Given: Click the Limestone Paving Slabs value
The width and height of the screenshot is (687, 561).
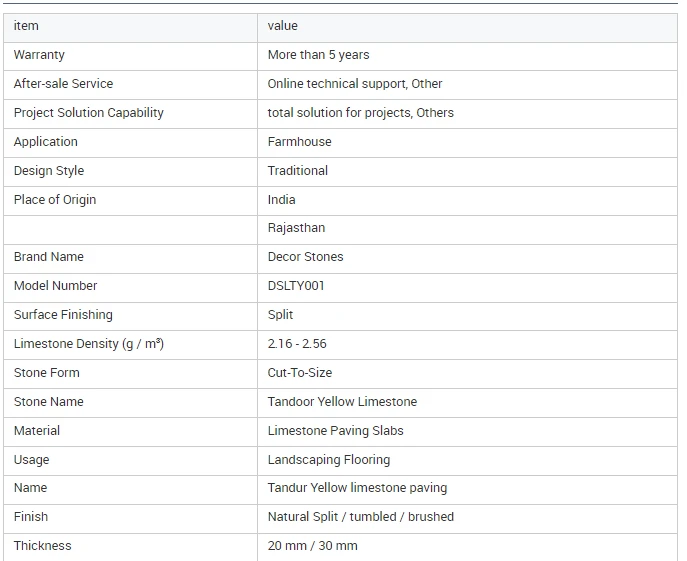Looking at the screenshot, I should 335,430.
